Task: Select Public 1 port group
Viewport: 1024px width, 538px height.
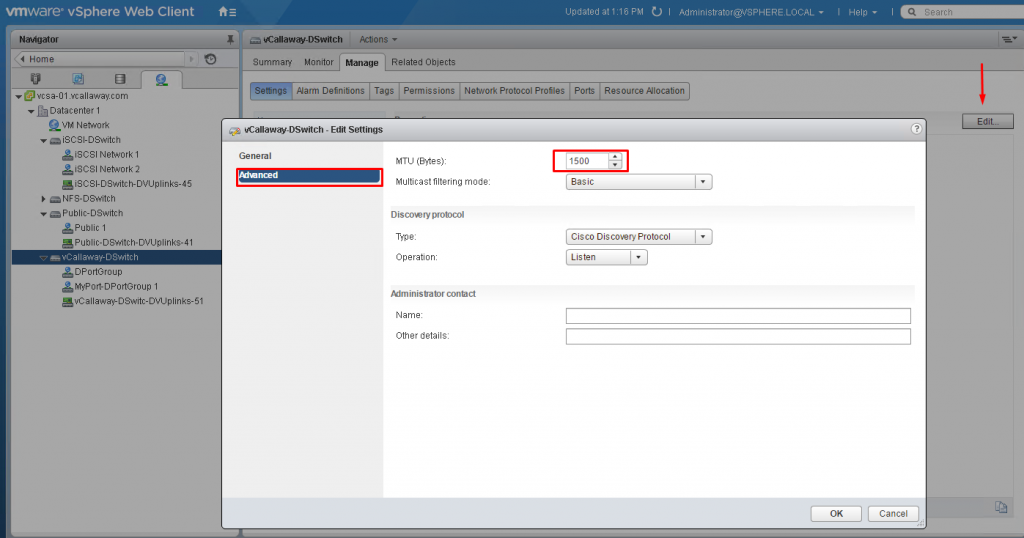Action: click(x=90, y=228)
